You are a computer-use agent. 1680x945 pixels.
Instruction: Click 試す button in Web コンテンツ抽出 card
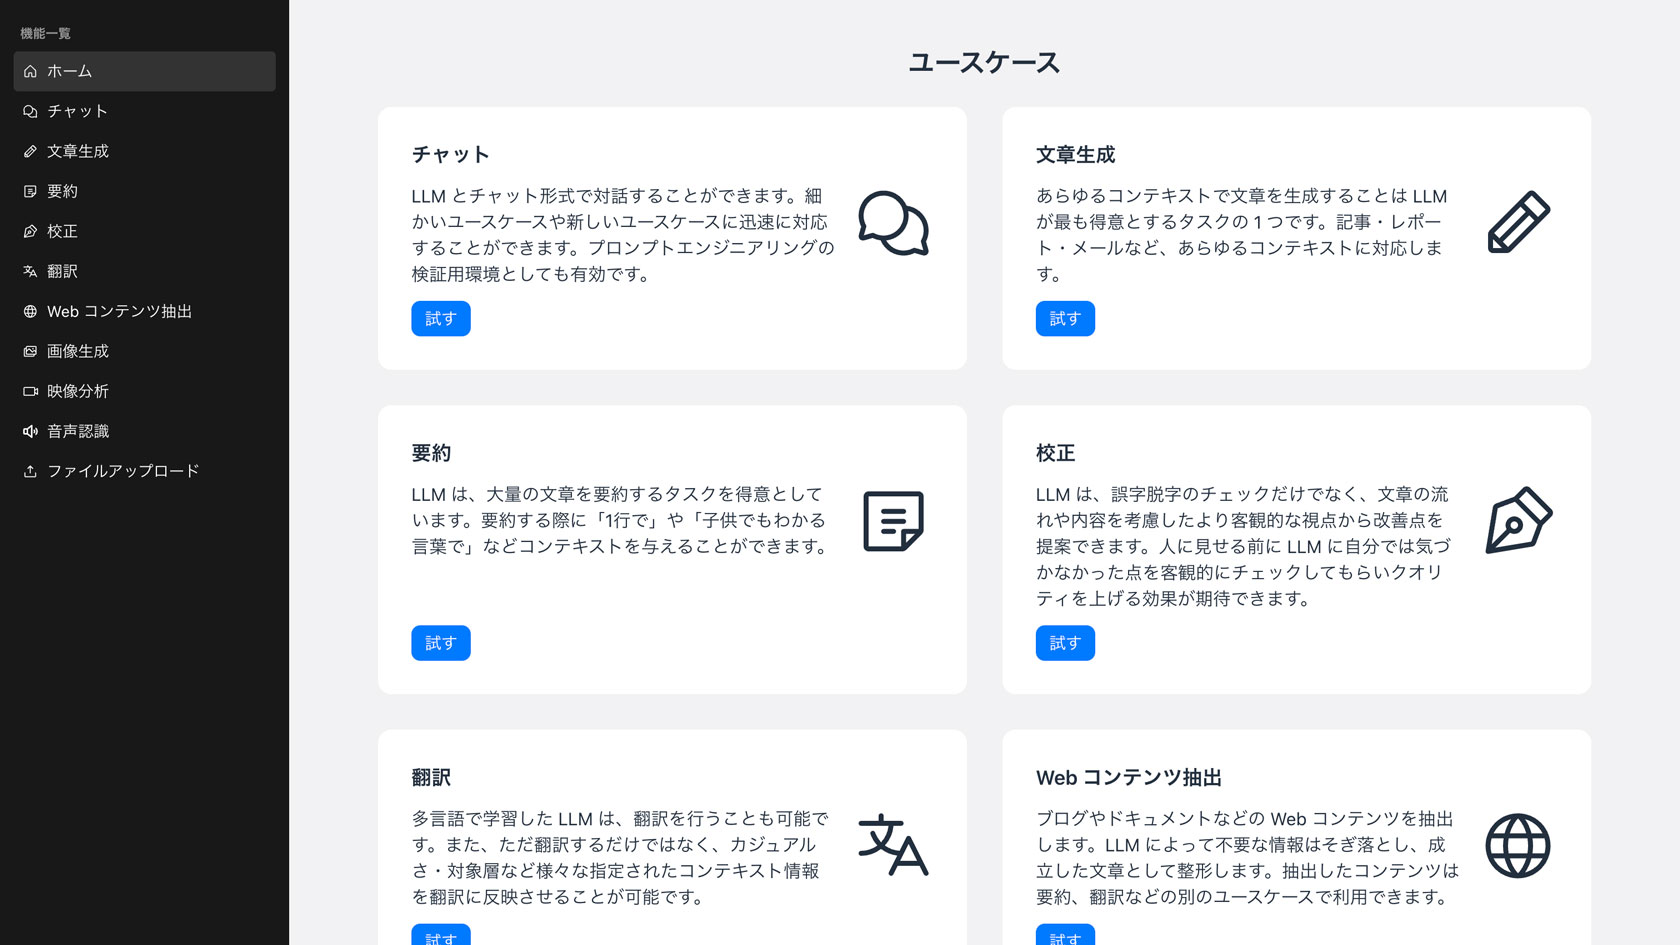click(x=1065, y=936)
